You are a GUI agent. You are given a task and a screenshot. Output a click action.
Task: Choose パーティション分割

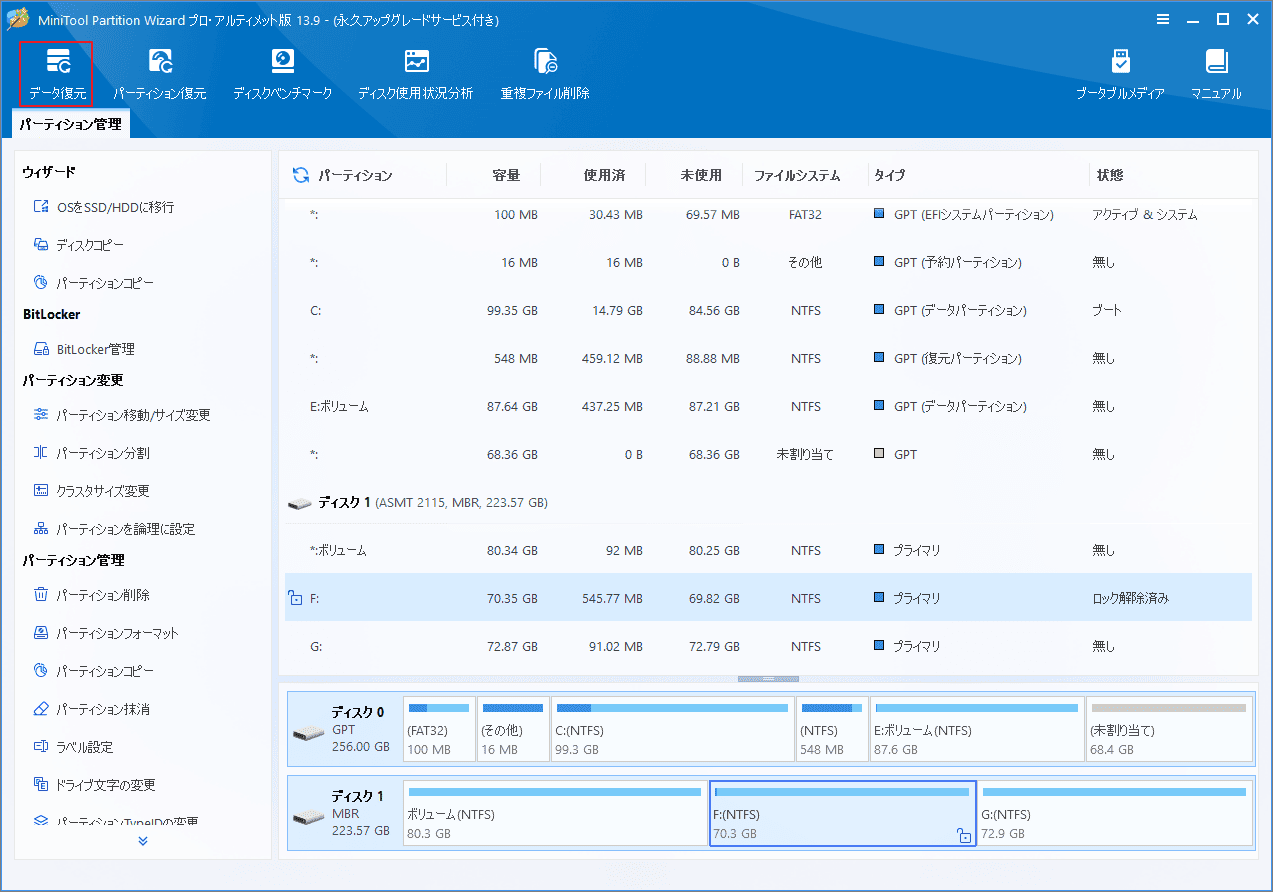click(x=91, y=453)
